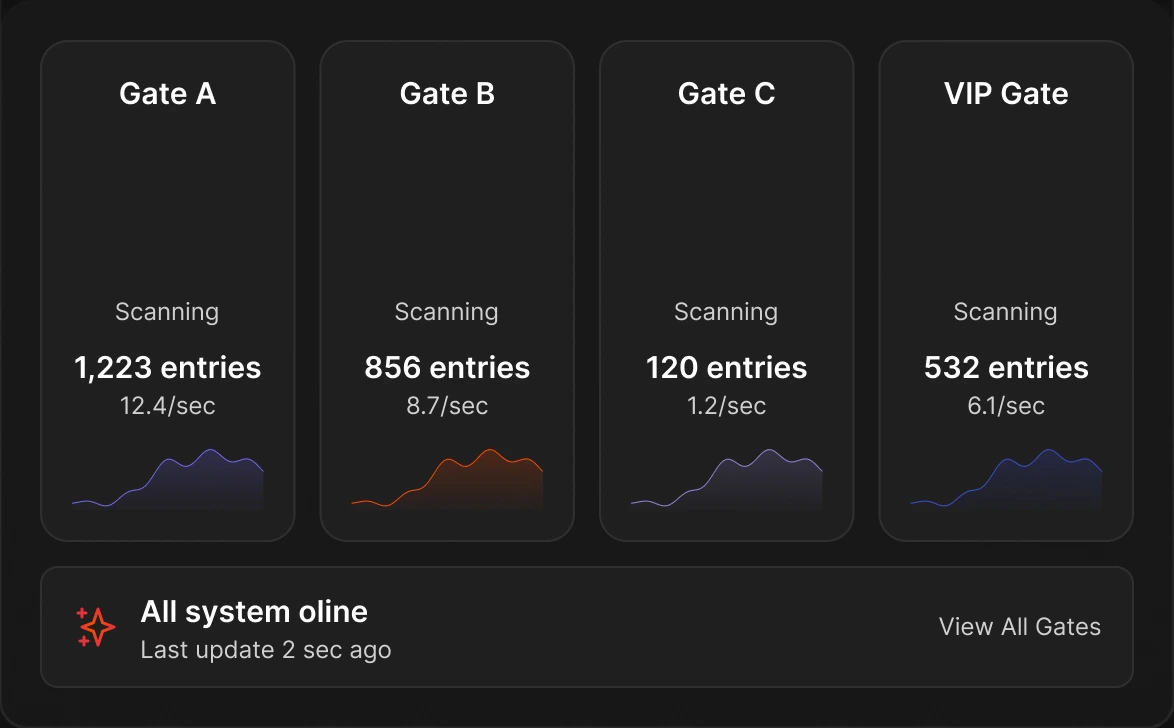The width and height of the screenshot is (1174, 728).
Task: Click the 532 entries count
Action: tap(1006, 368)
